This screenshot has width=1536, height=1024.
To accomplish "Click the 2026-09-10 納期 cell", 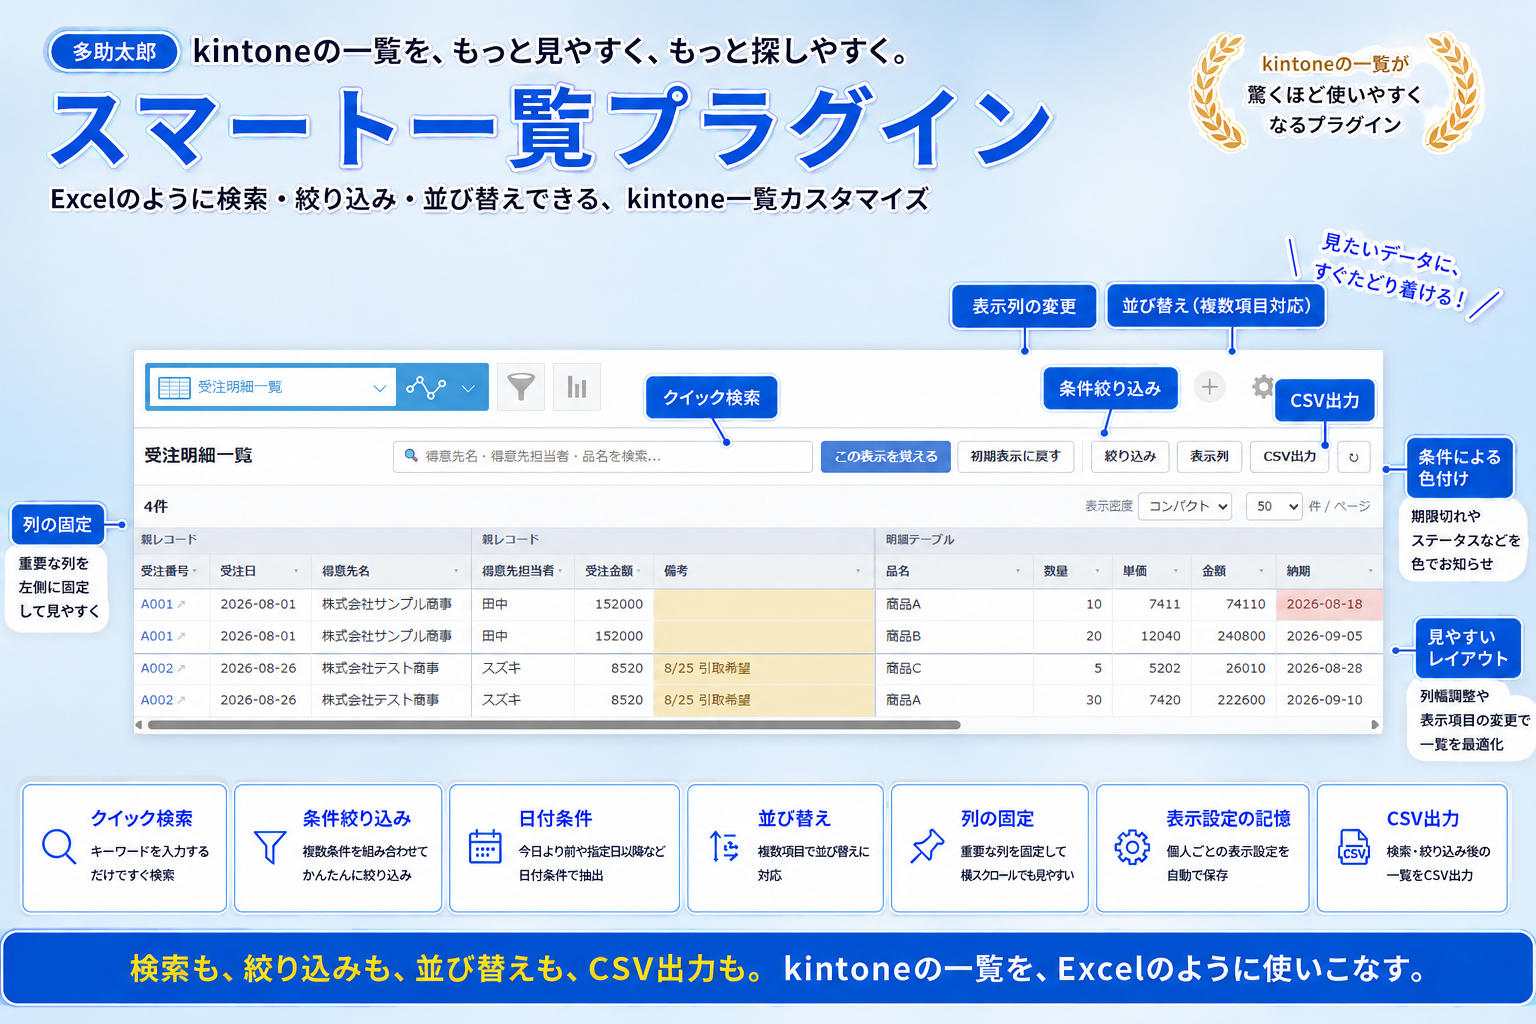I will click(1329, 700).
